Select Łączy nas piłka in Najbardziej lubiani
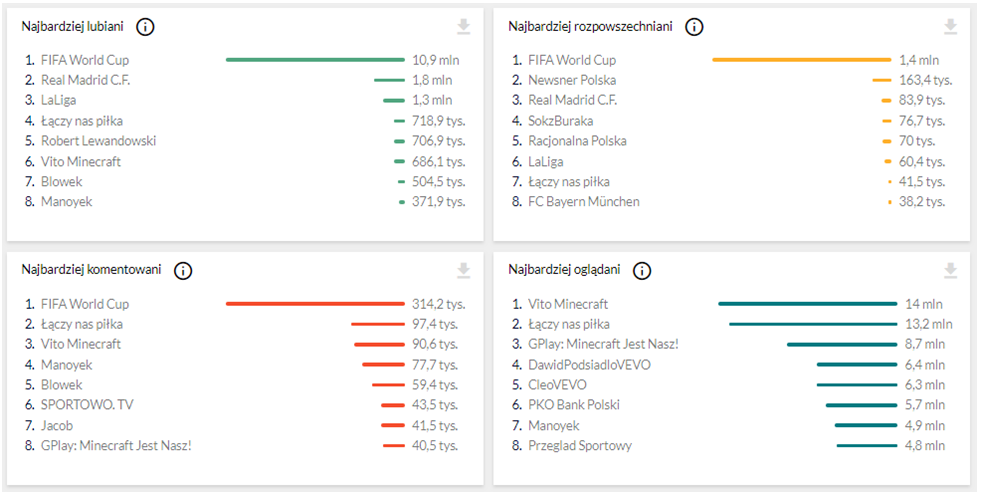Viewport: 997px width, 497px height. click(x=82, y=121)
